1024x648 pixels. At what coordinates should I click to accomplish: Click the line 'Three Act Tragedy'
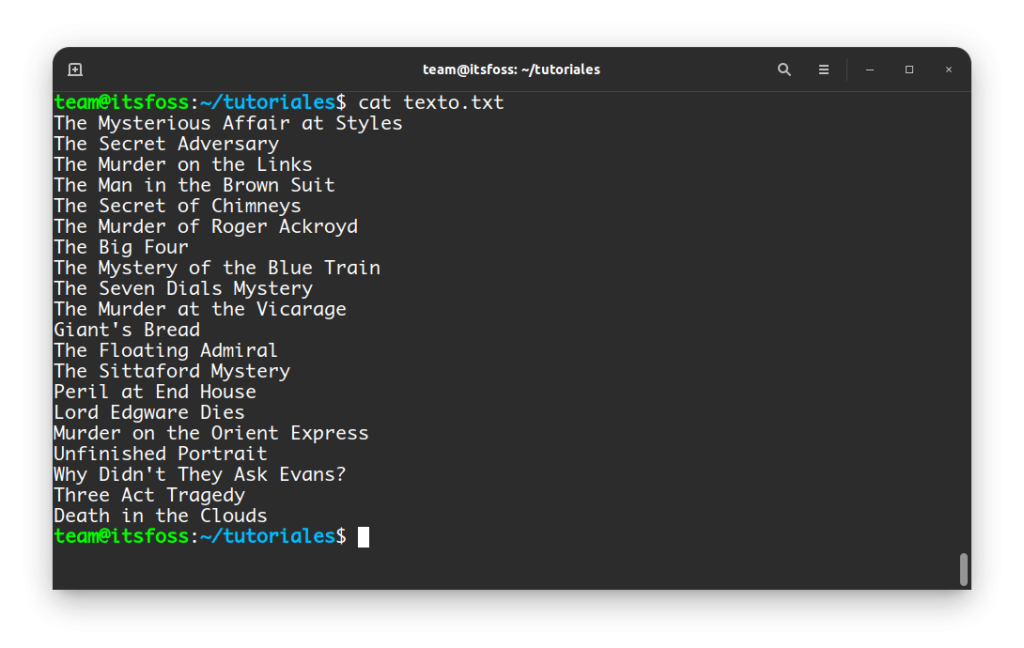pos(150,496)
